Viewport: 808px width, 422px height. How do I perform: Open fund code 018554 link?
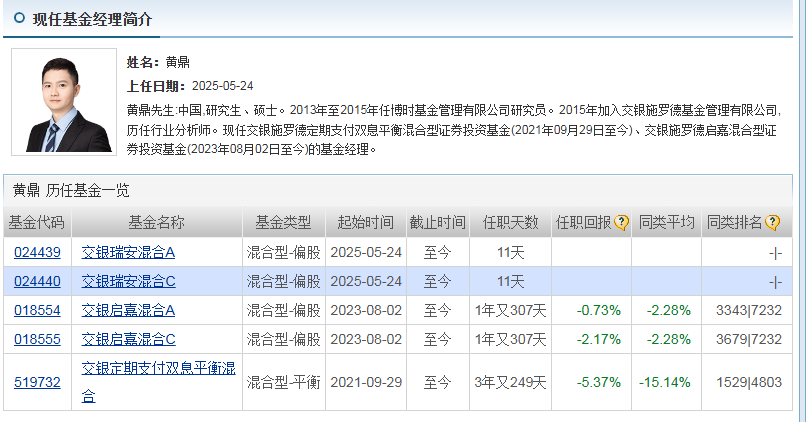pos(37,310)
